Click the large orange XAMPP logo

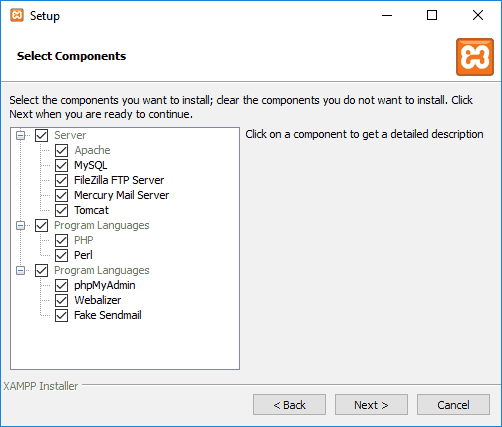click(475, 57)
